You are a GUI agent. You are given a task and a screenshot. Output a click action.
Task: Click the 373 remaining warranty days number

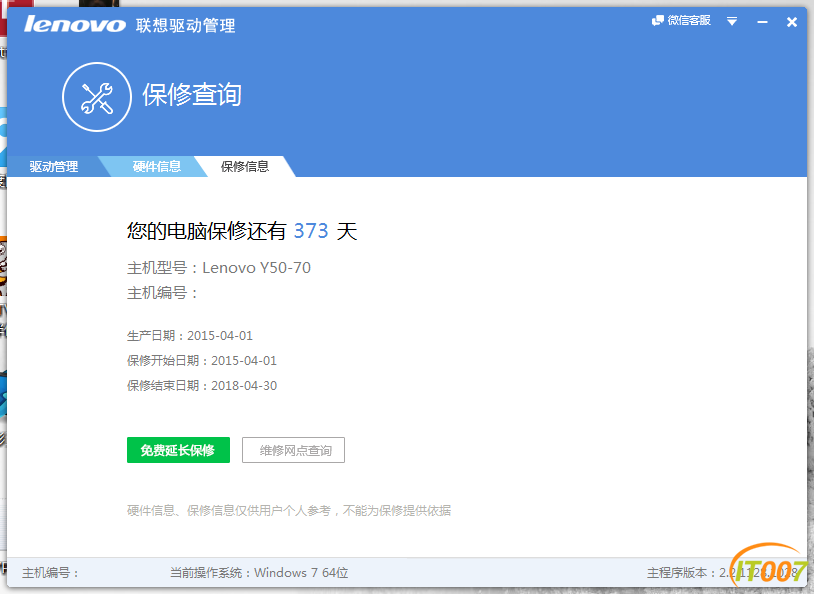(x=311, y=231)
